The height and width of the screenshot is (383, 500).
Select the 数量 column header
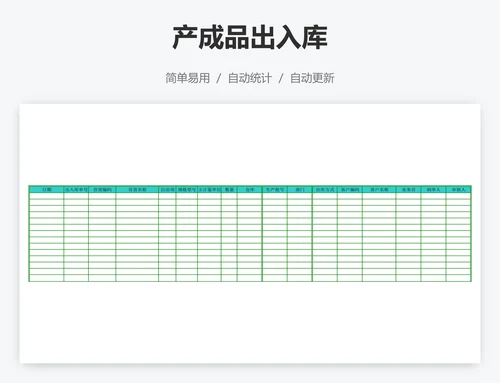(x=229, y=190)
